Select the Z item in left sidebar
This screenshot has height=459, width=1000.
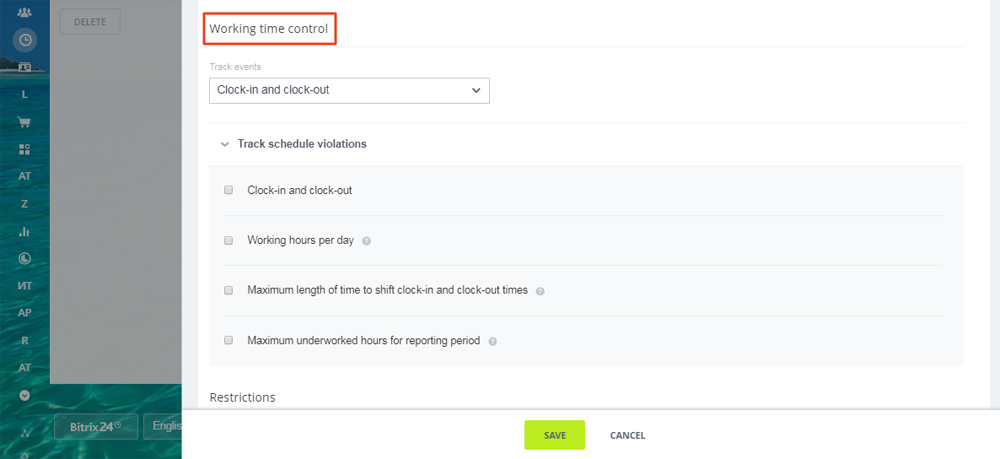(24, 204)
